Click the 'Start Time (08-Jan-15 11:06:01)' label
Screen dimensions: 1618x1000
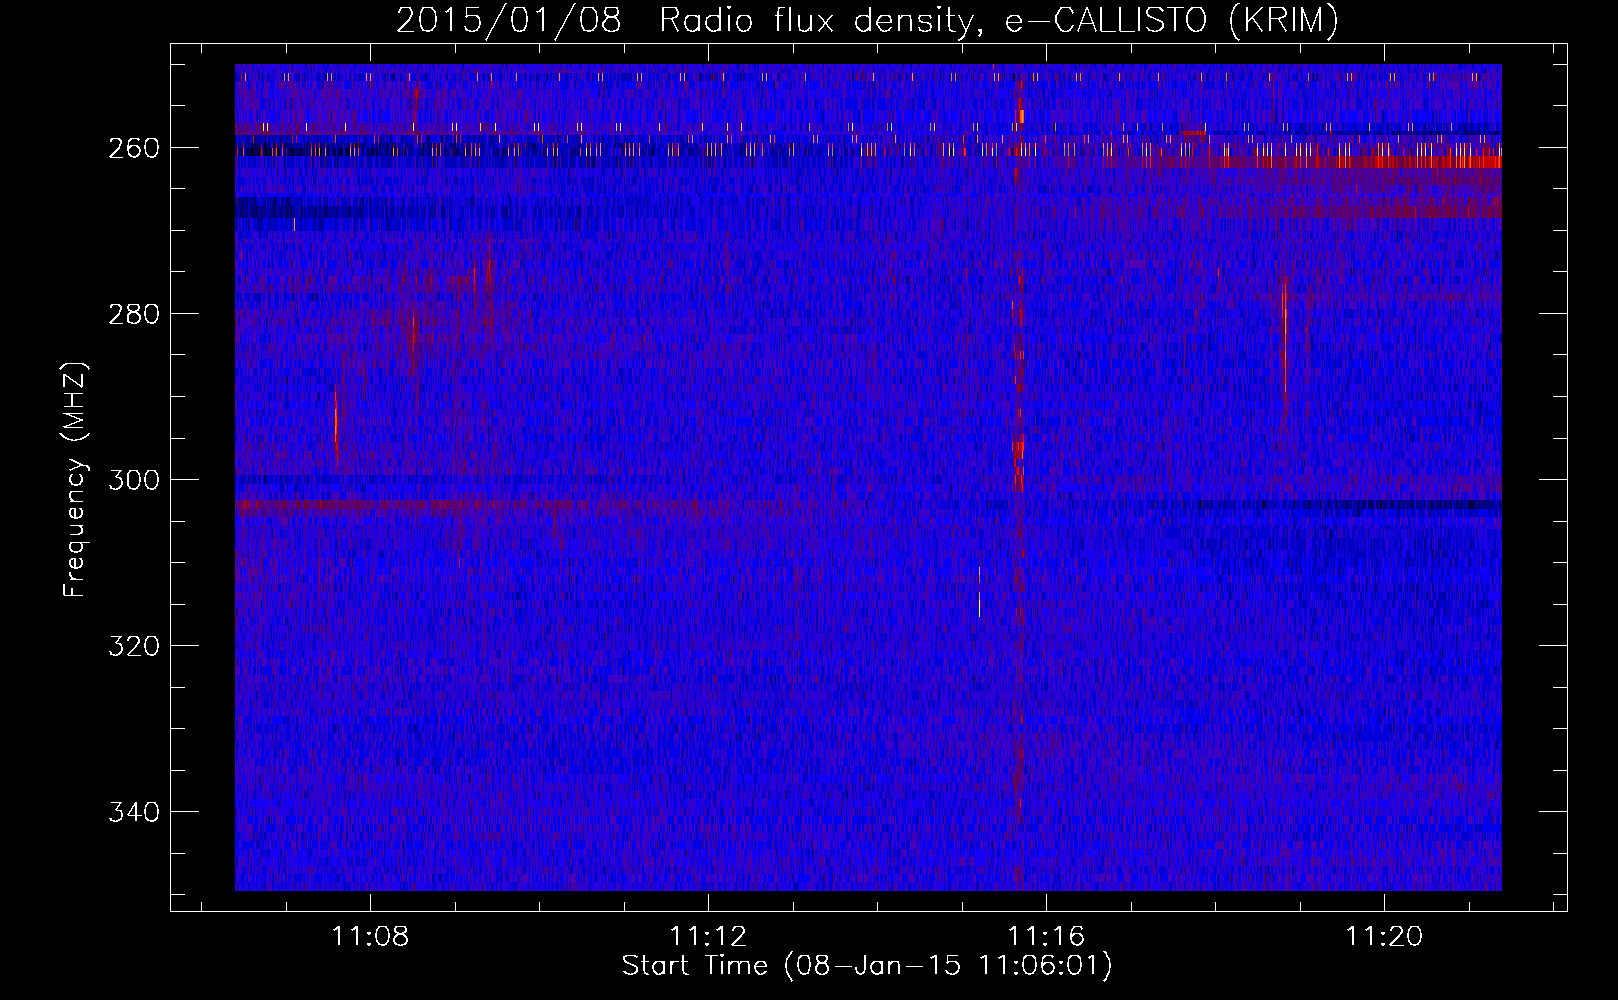(867, 966)
